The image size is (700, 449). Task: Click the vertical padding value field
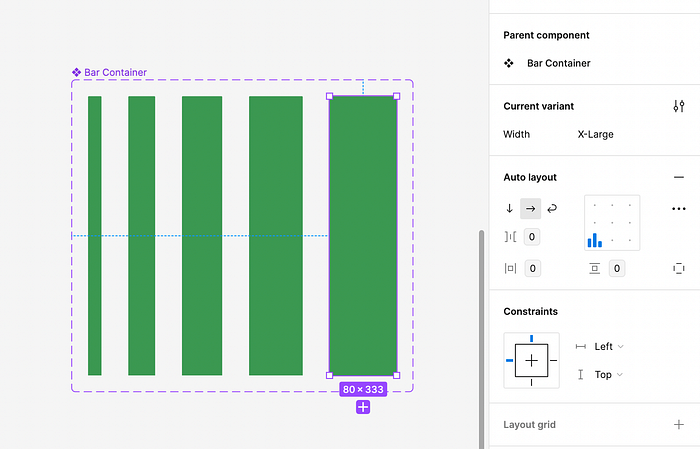617,268
